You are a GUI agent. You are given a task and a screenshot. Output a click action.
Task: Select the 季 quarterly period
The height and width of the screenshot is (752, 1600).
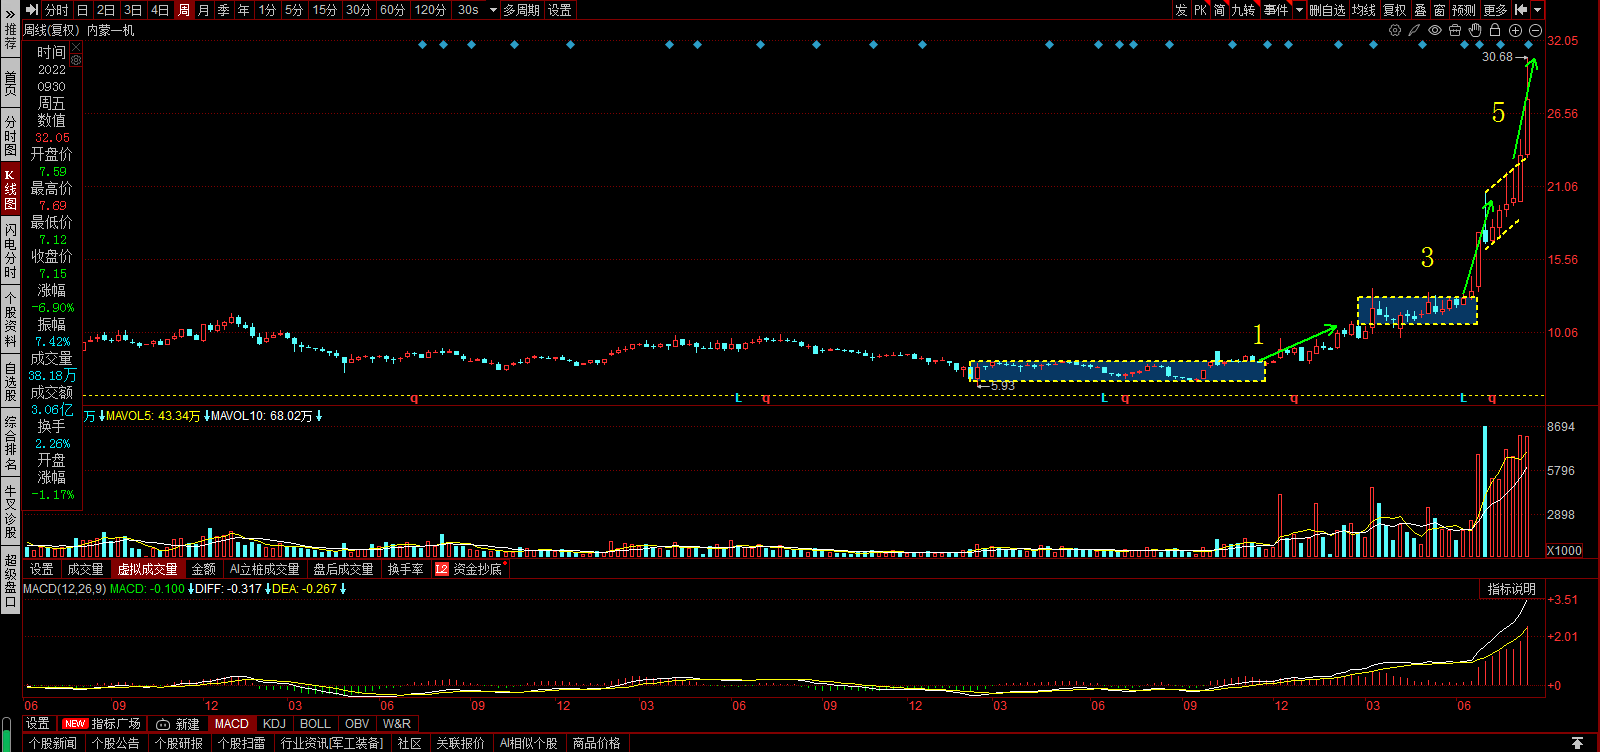[223, 10]
